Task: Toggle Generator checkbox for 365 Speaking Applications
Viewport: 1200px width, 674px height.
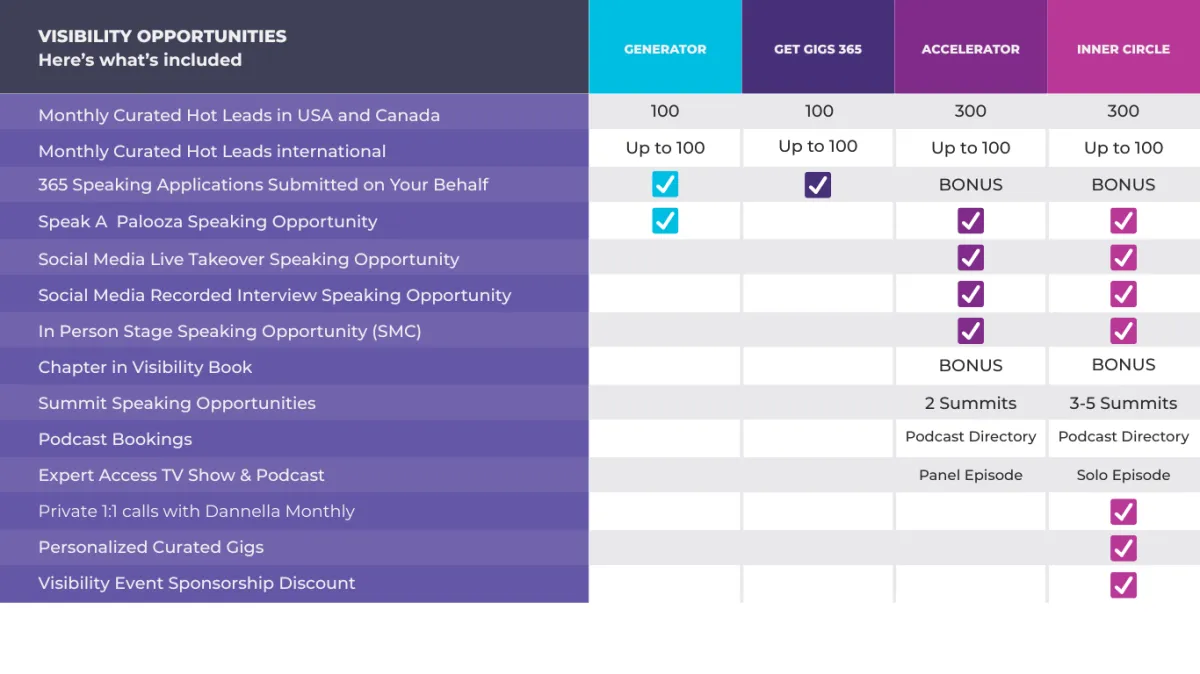Action: click(665, 184)
